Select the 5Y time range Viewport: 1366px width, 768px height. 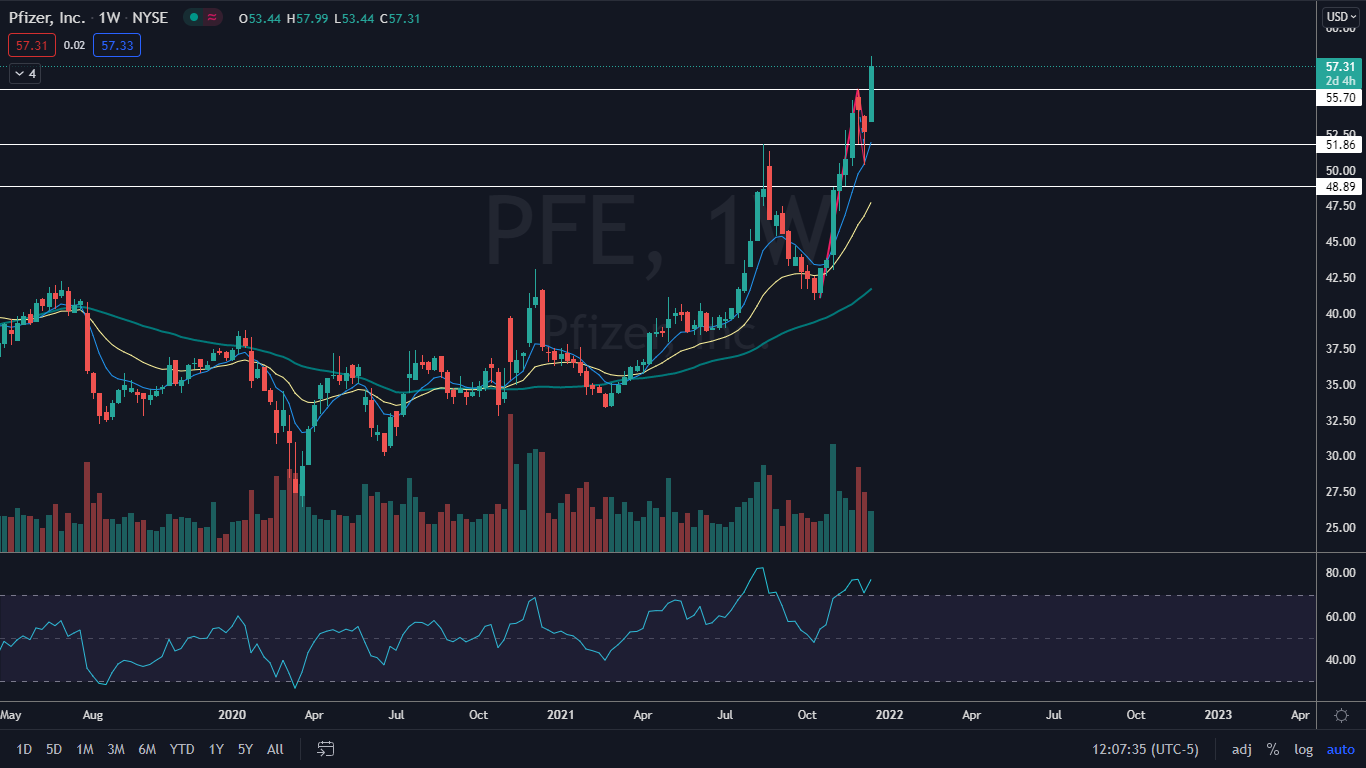coord(245,749)
